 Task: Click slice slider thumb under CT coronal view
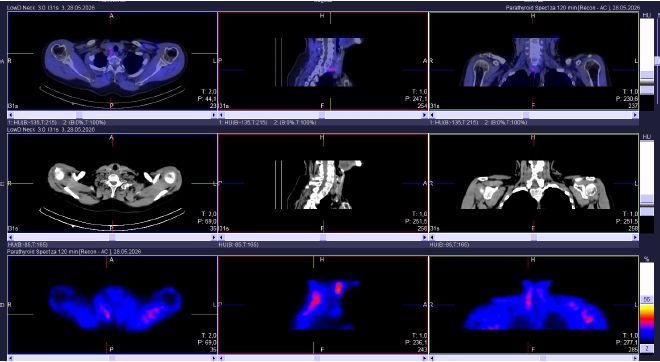[x=534, y=237]
